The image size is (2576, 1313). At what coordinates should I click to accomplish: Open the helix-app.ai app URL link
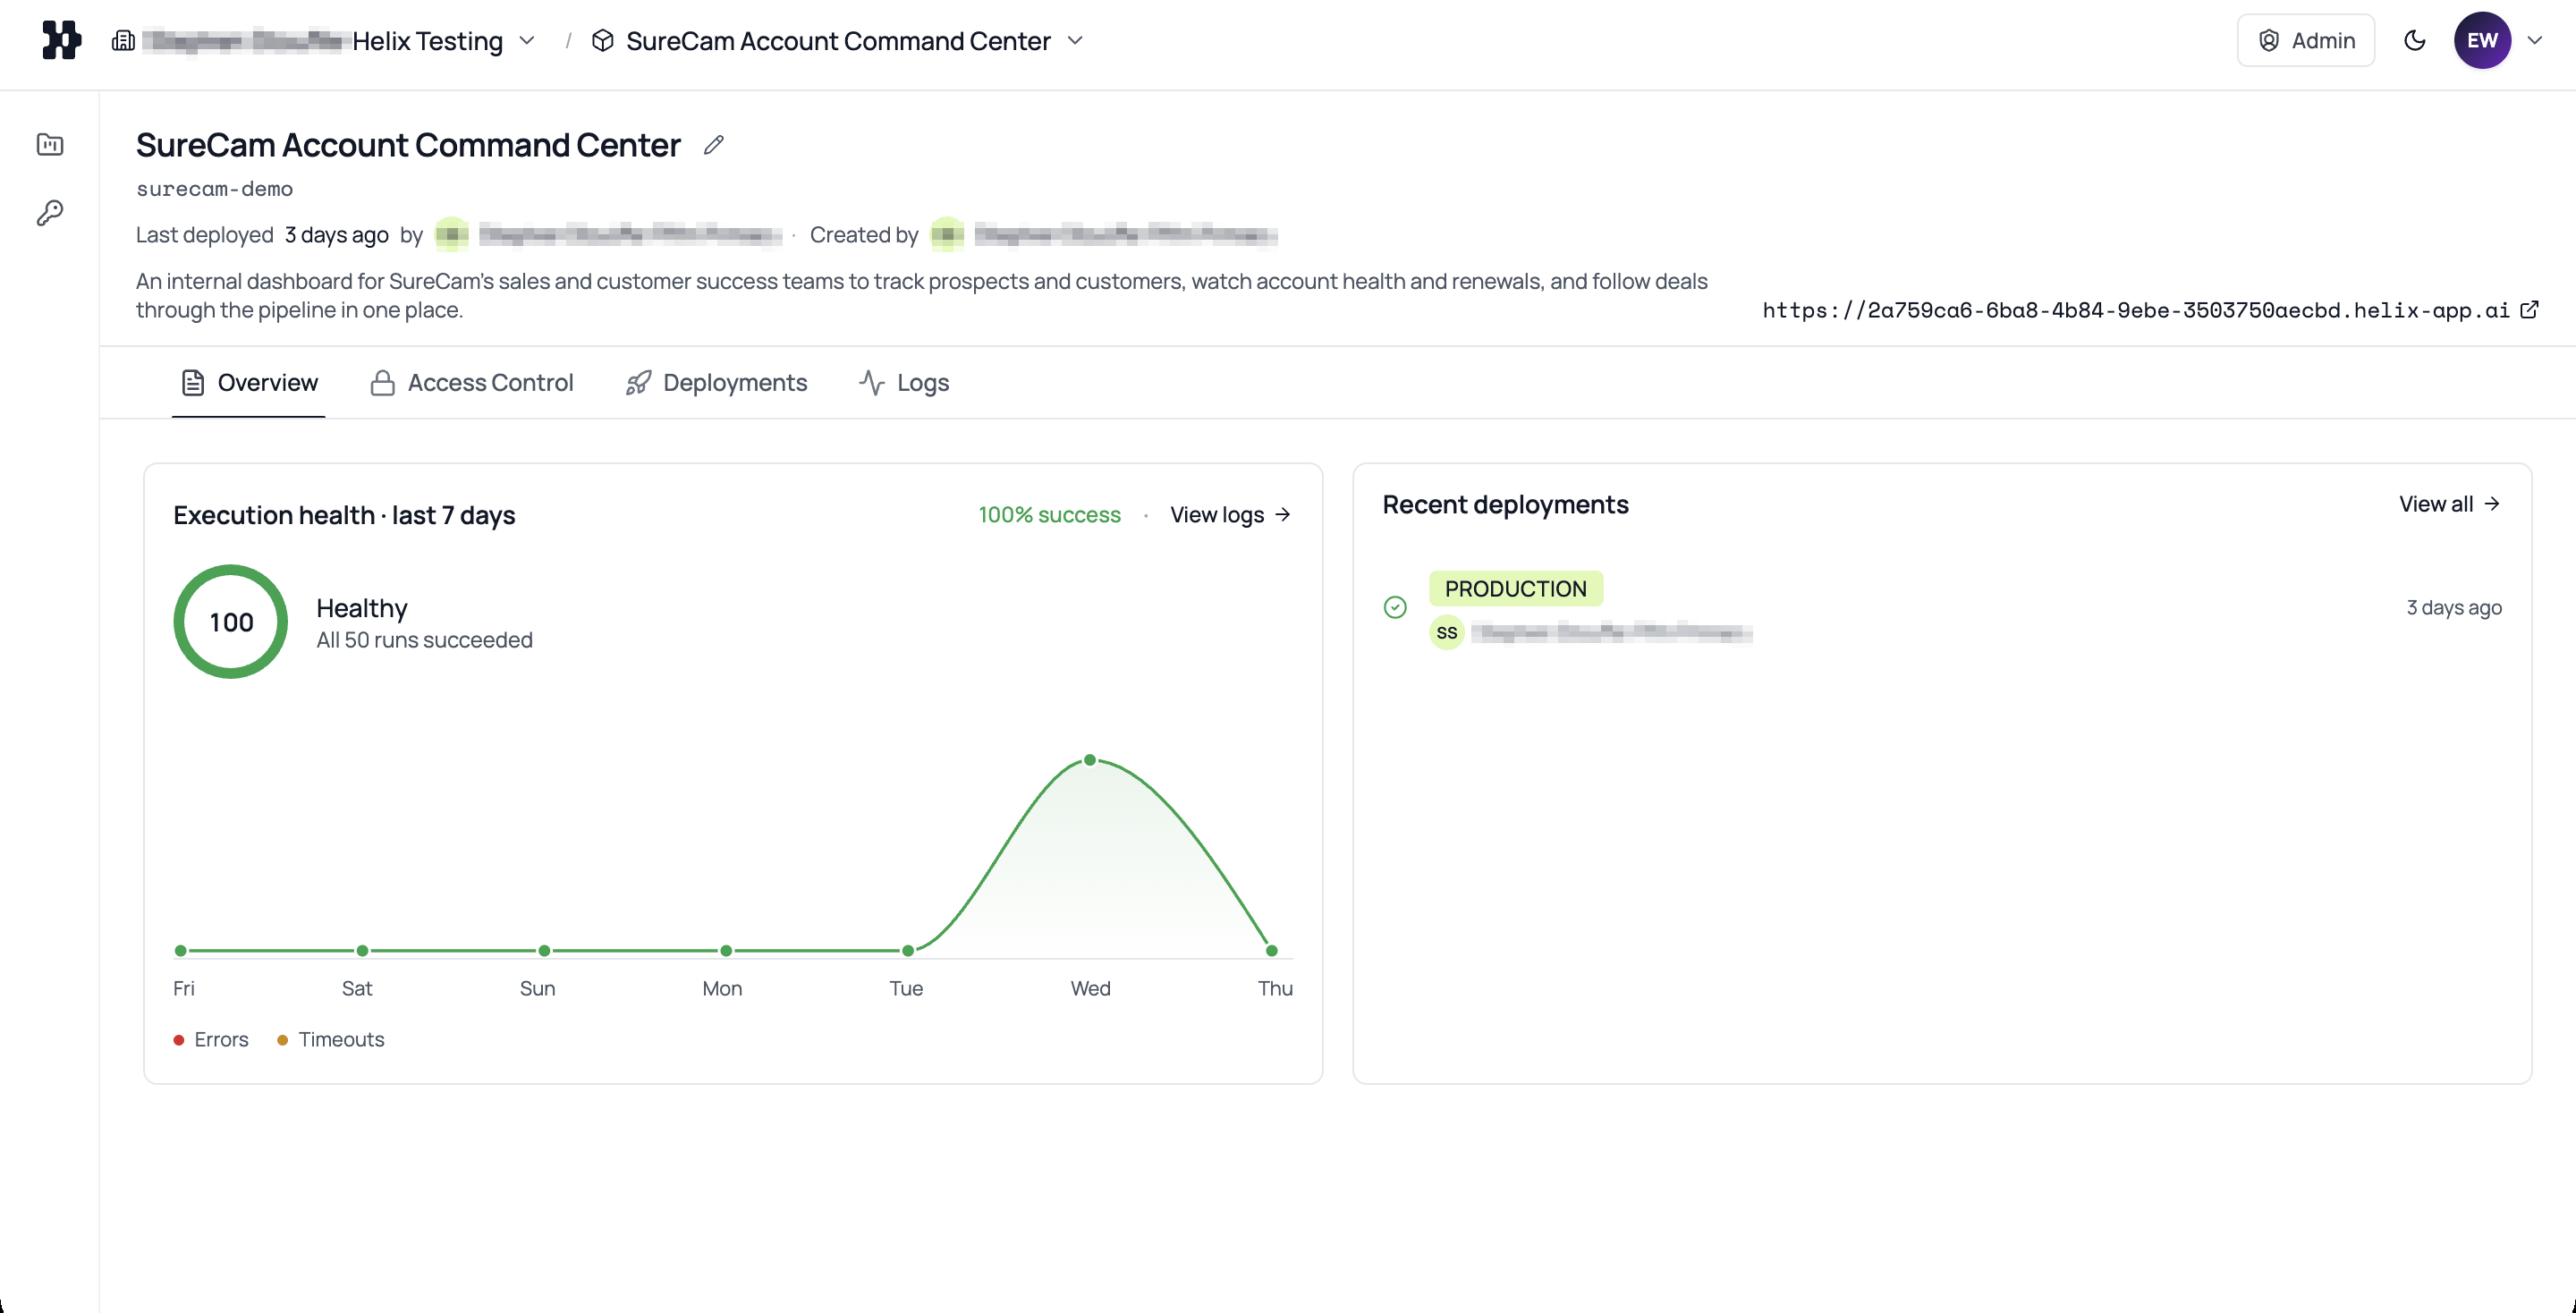tap(2135, 310)
